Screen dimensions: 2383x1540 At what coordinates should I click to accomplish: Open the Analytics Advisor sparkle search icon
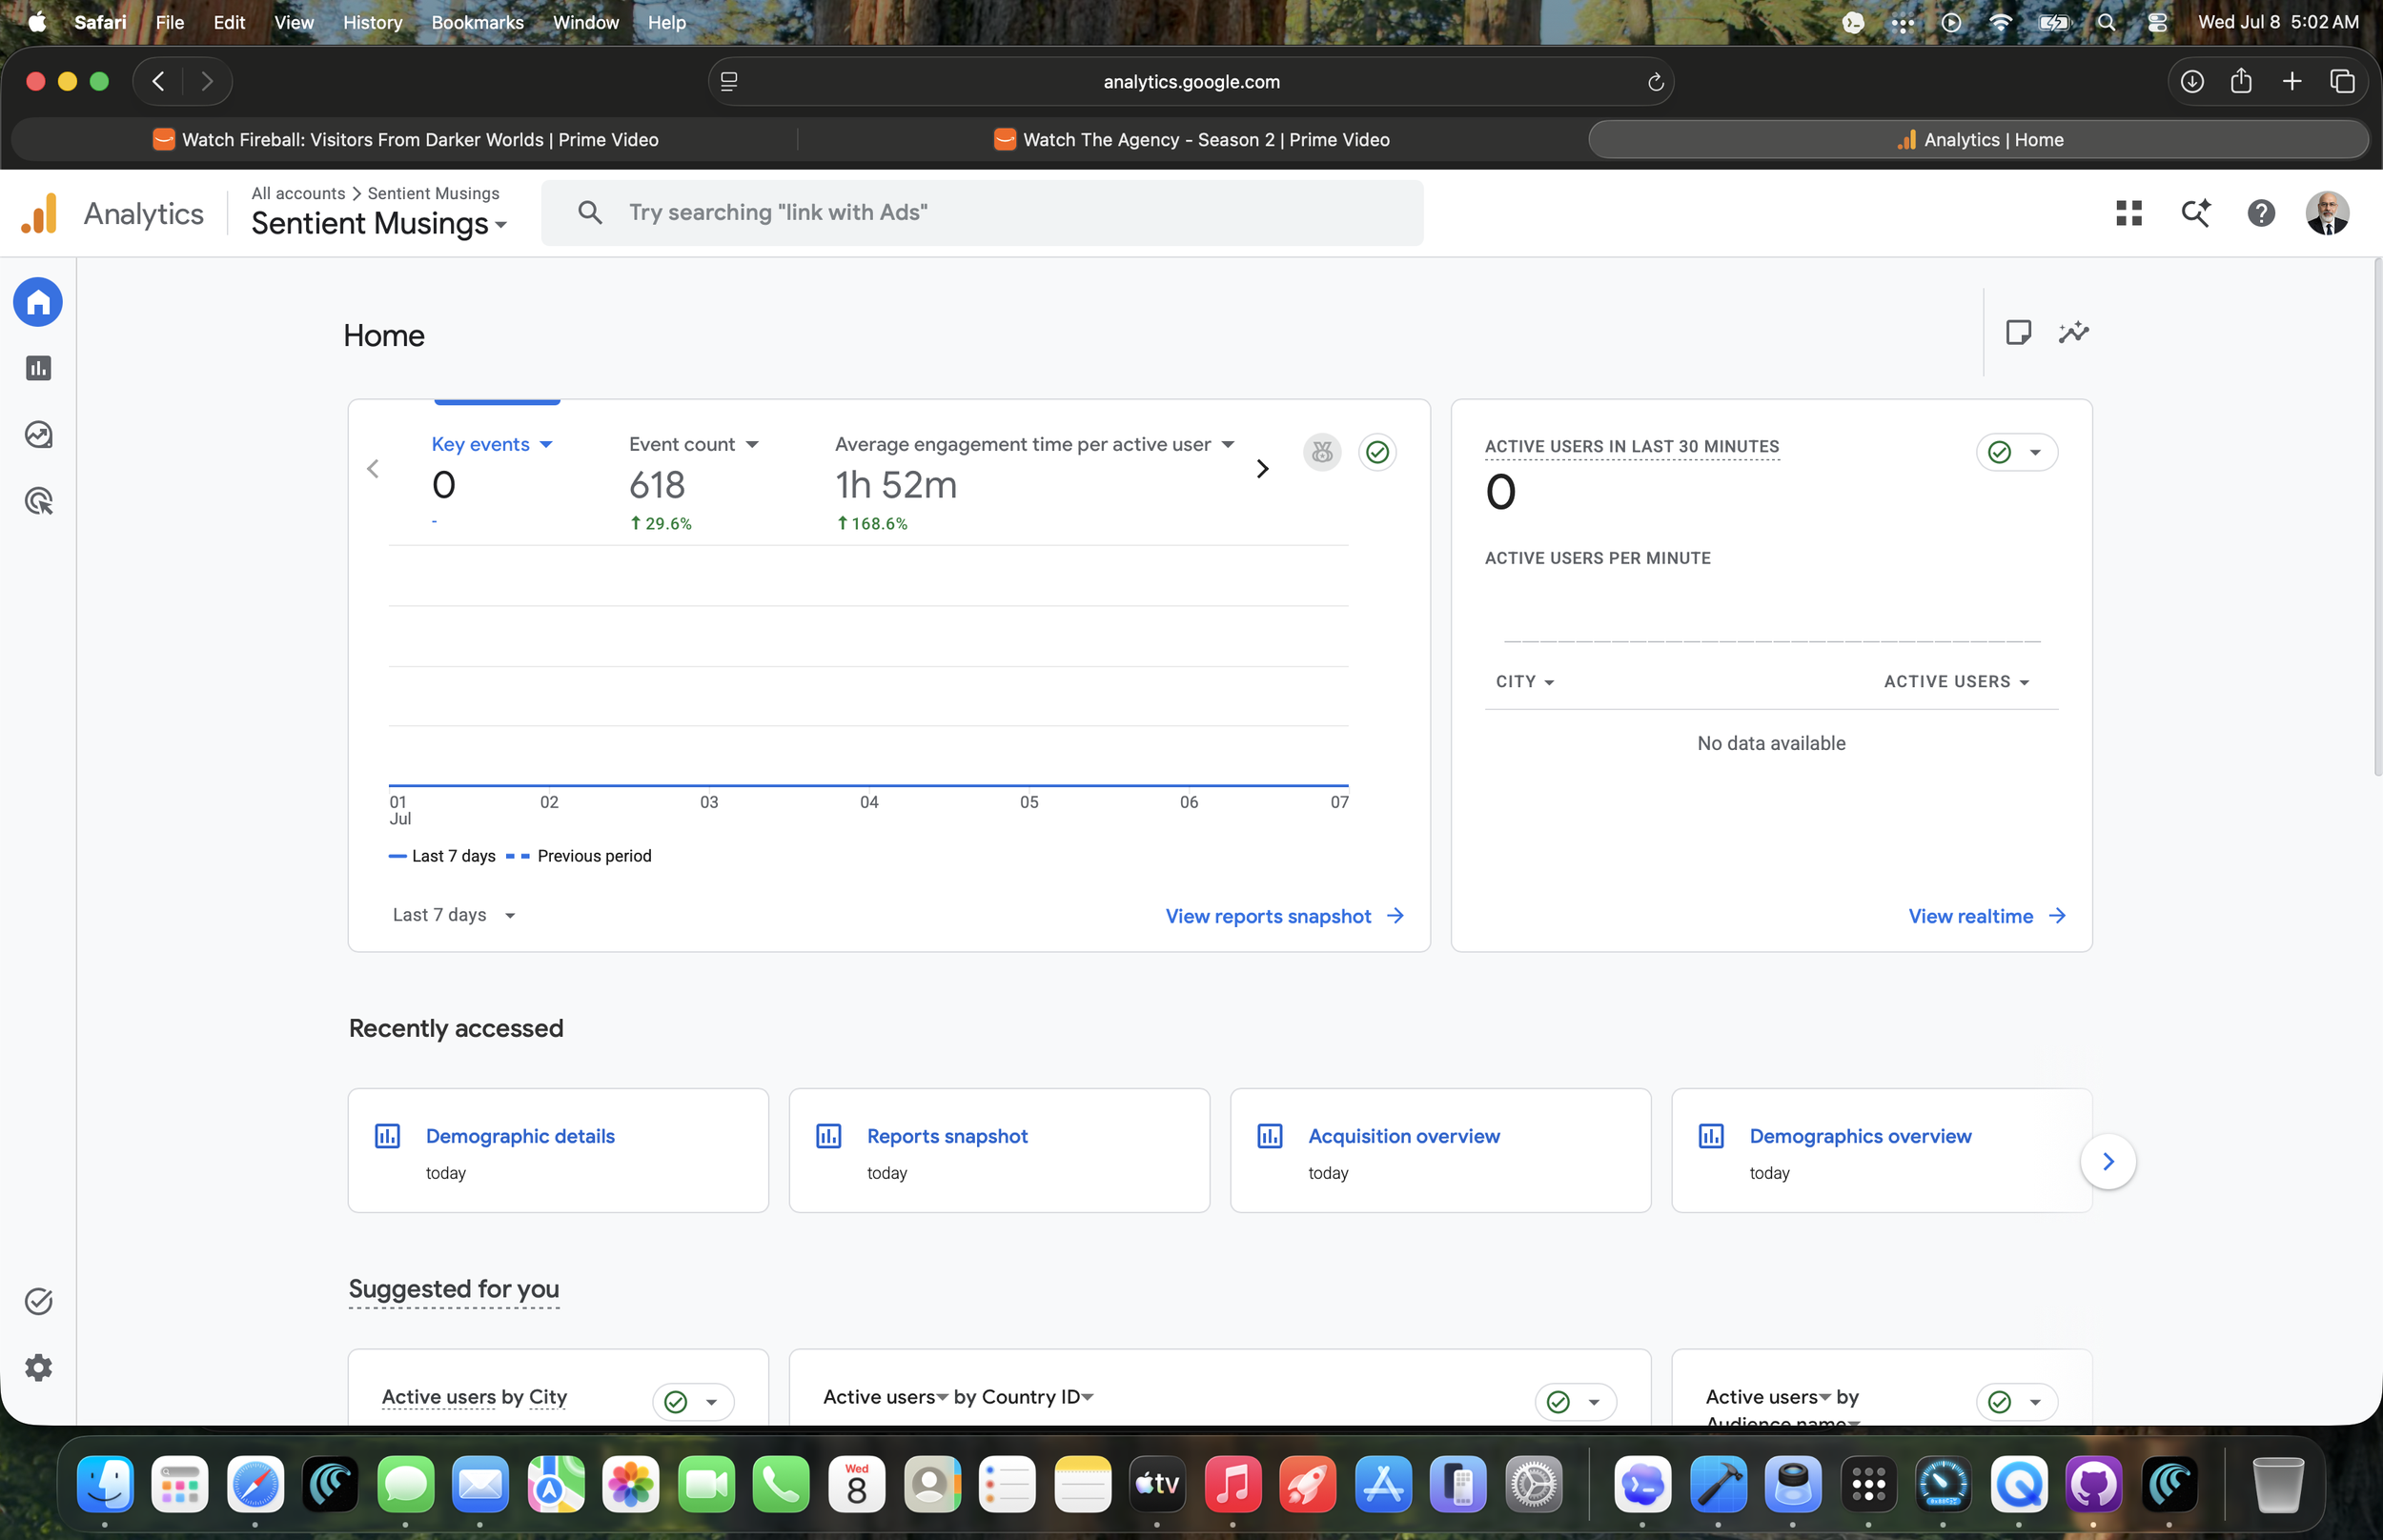pyautogui.click(x=2195, y=213)
